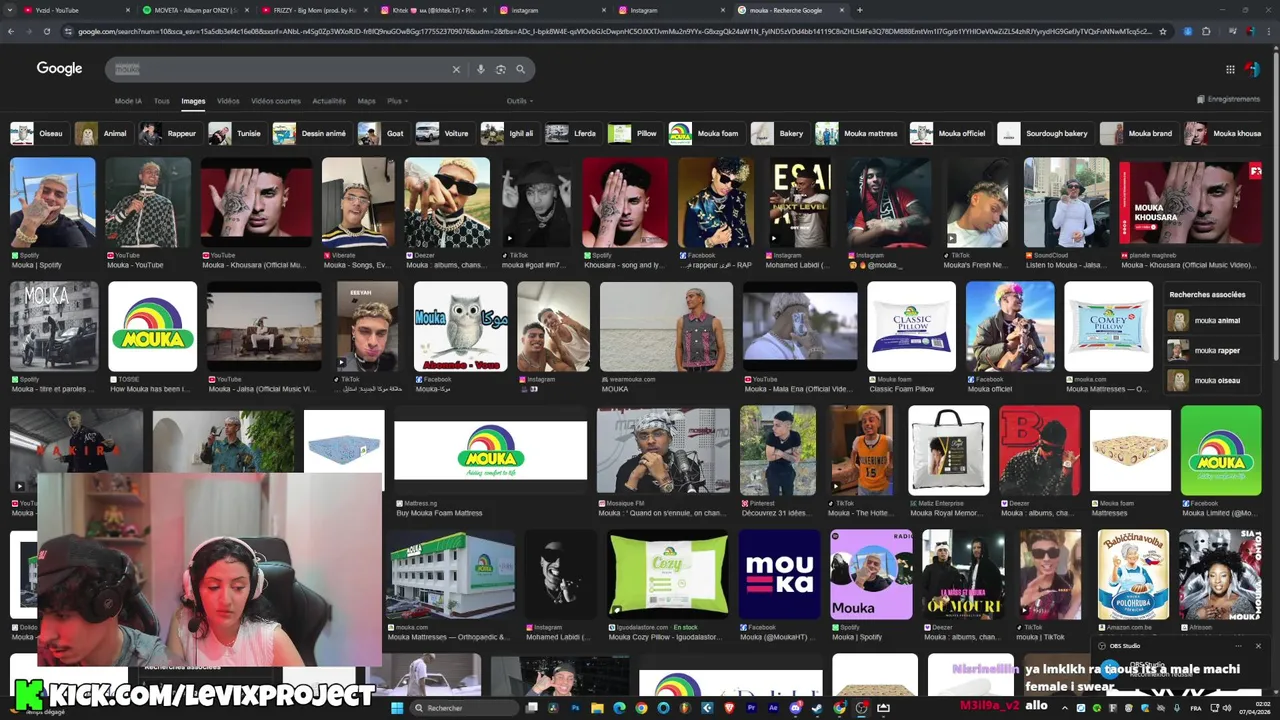Close the OBS Studio notification
The height and width of the screenshot is (720, 1280).
1258,646
